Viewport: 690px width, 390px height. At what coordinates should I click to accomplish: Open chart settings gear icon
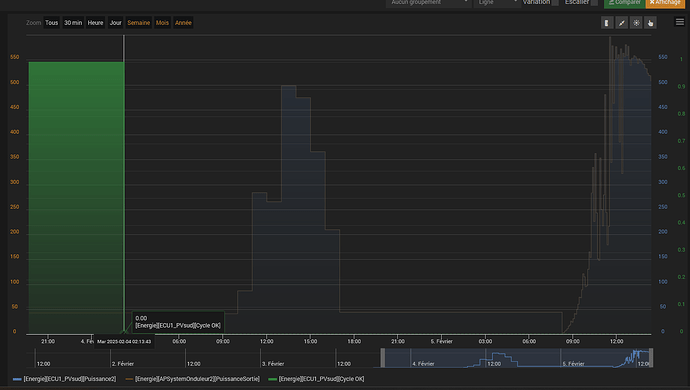pyautogui.click(x=636, y=23)
